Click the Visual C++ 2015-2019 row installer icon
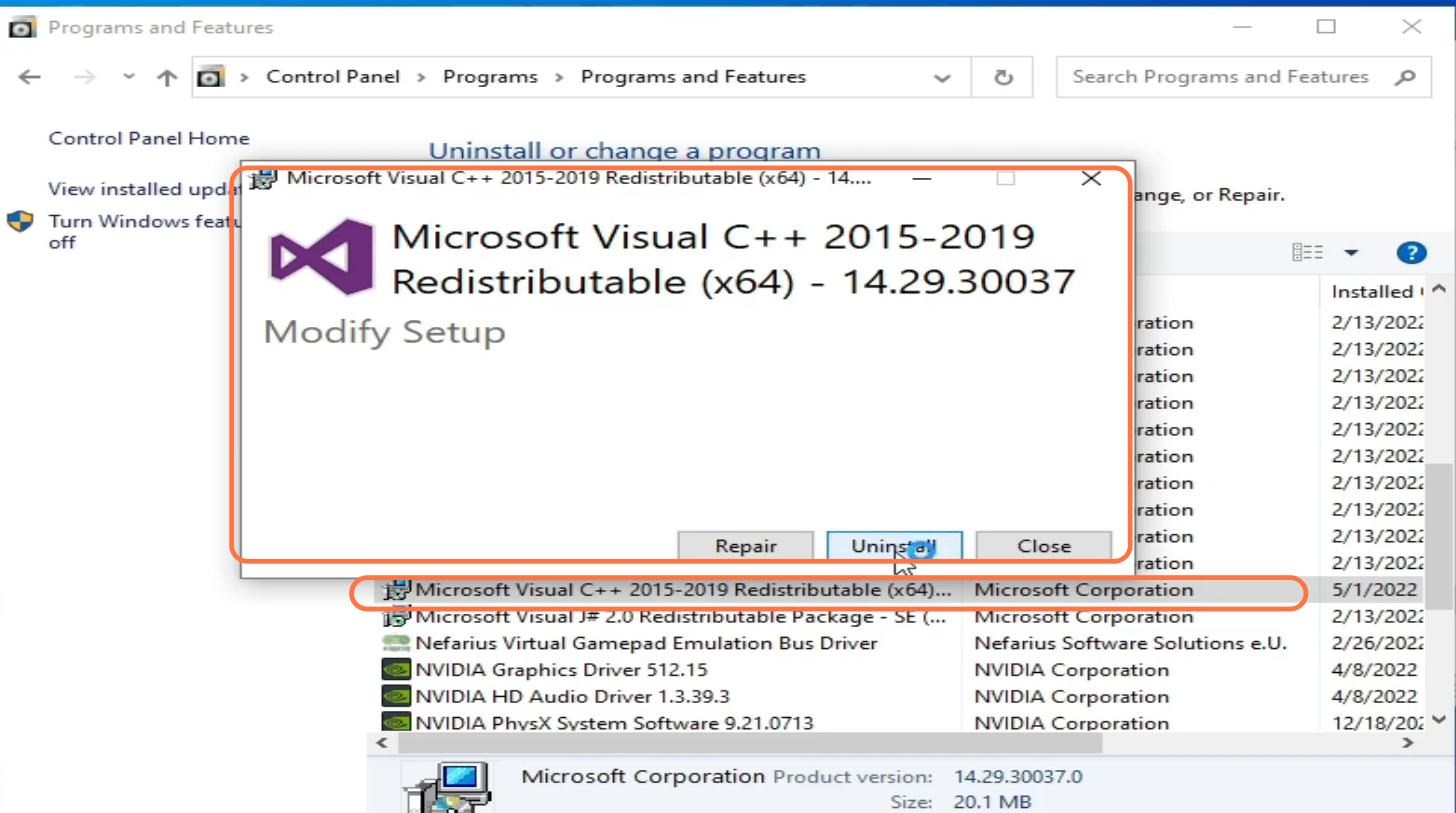 click(x=398, y=590)
